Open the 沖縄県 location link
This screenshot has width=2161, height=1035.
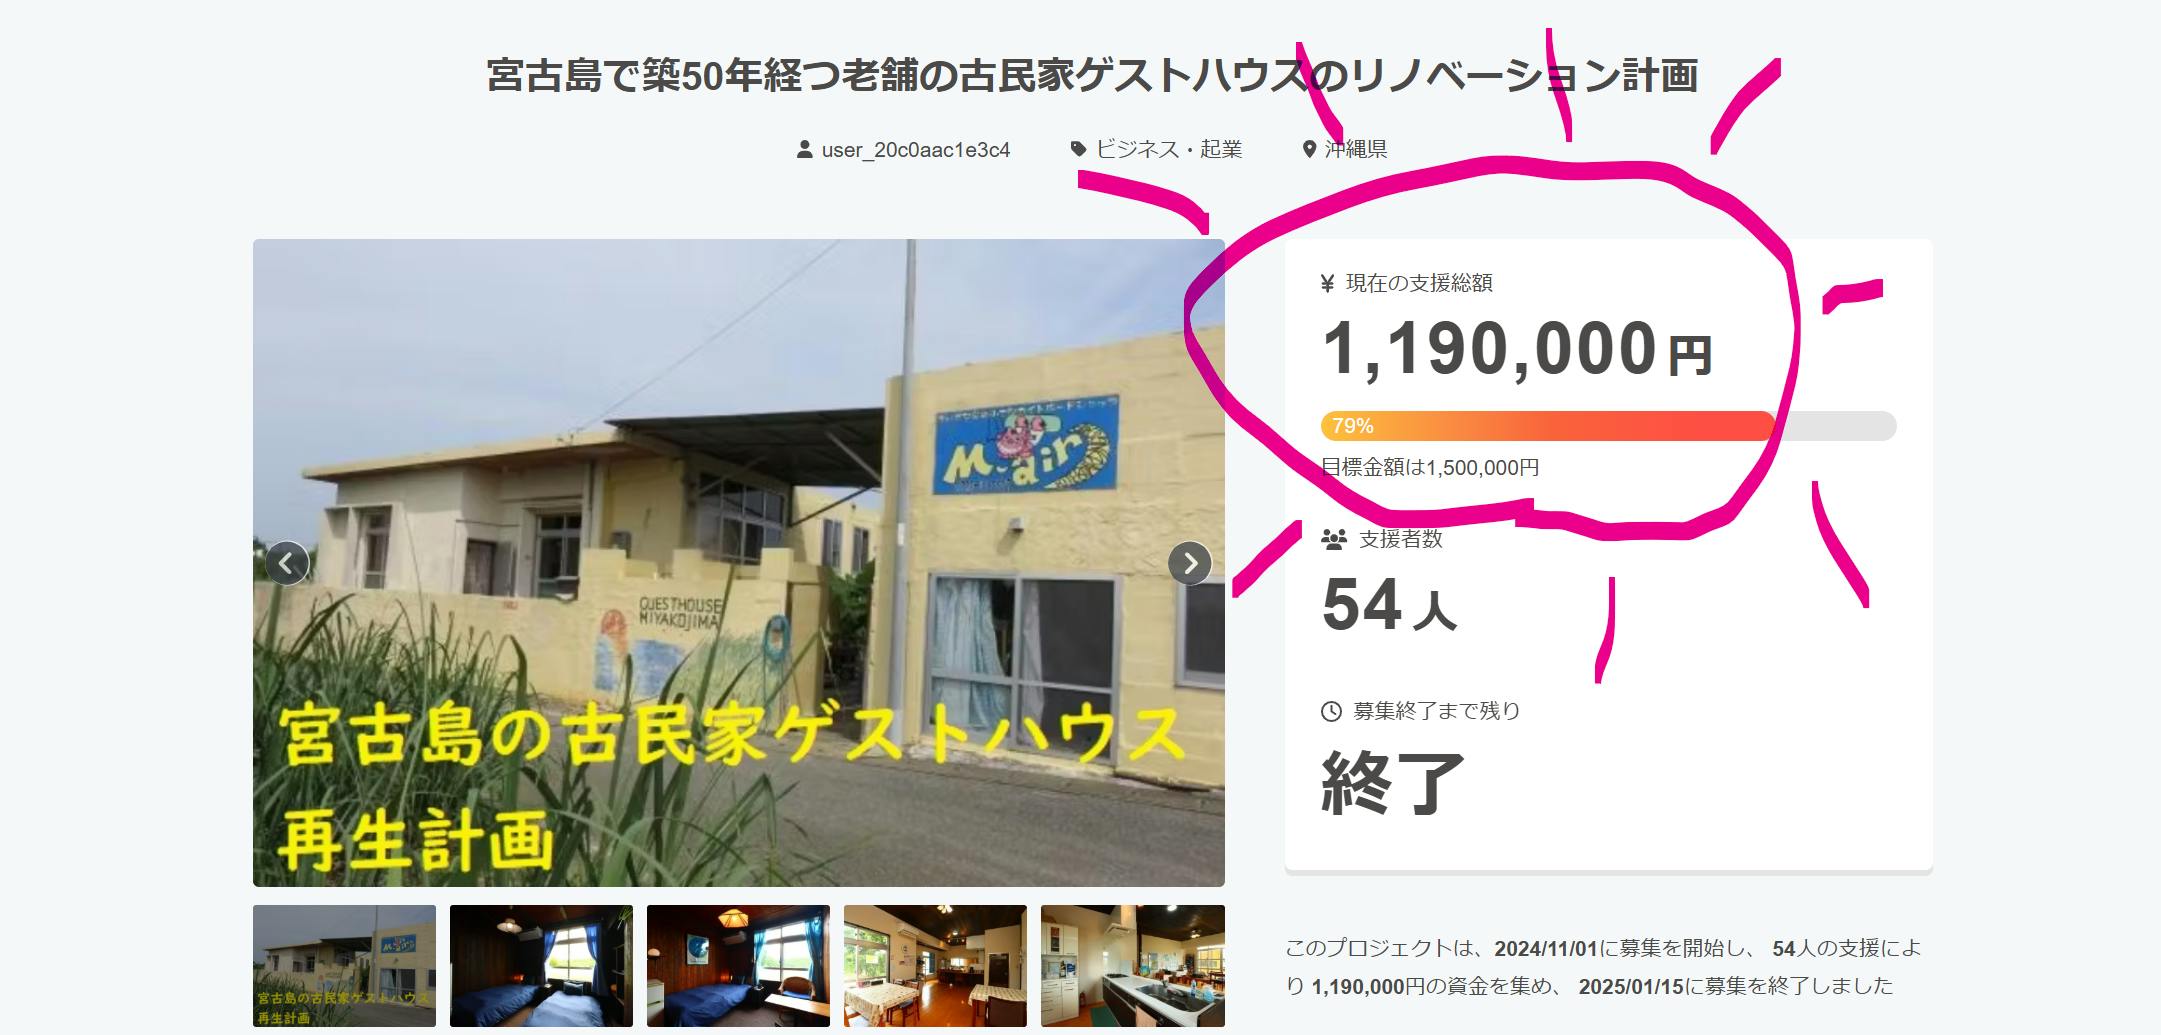click(1356, 149)
